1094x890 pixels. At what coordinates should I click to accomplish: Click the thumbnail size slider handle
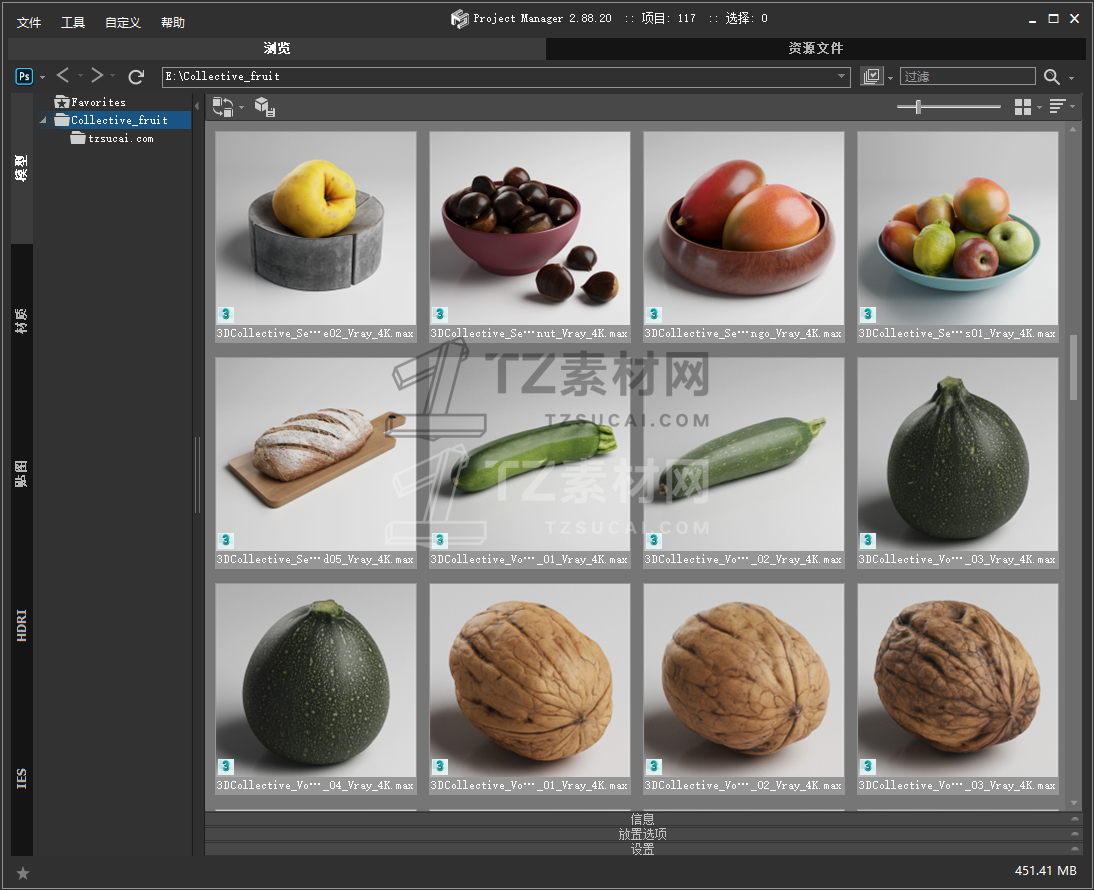click(918, 107)
